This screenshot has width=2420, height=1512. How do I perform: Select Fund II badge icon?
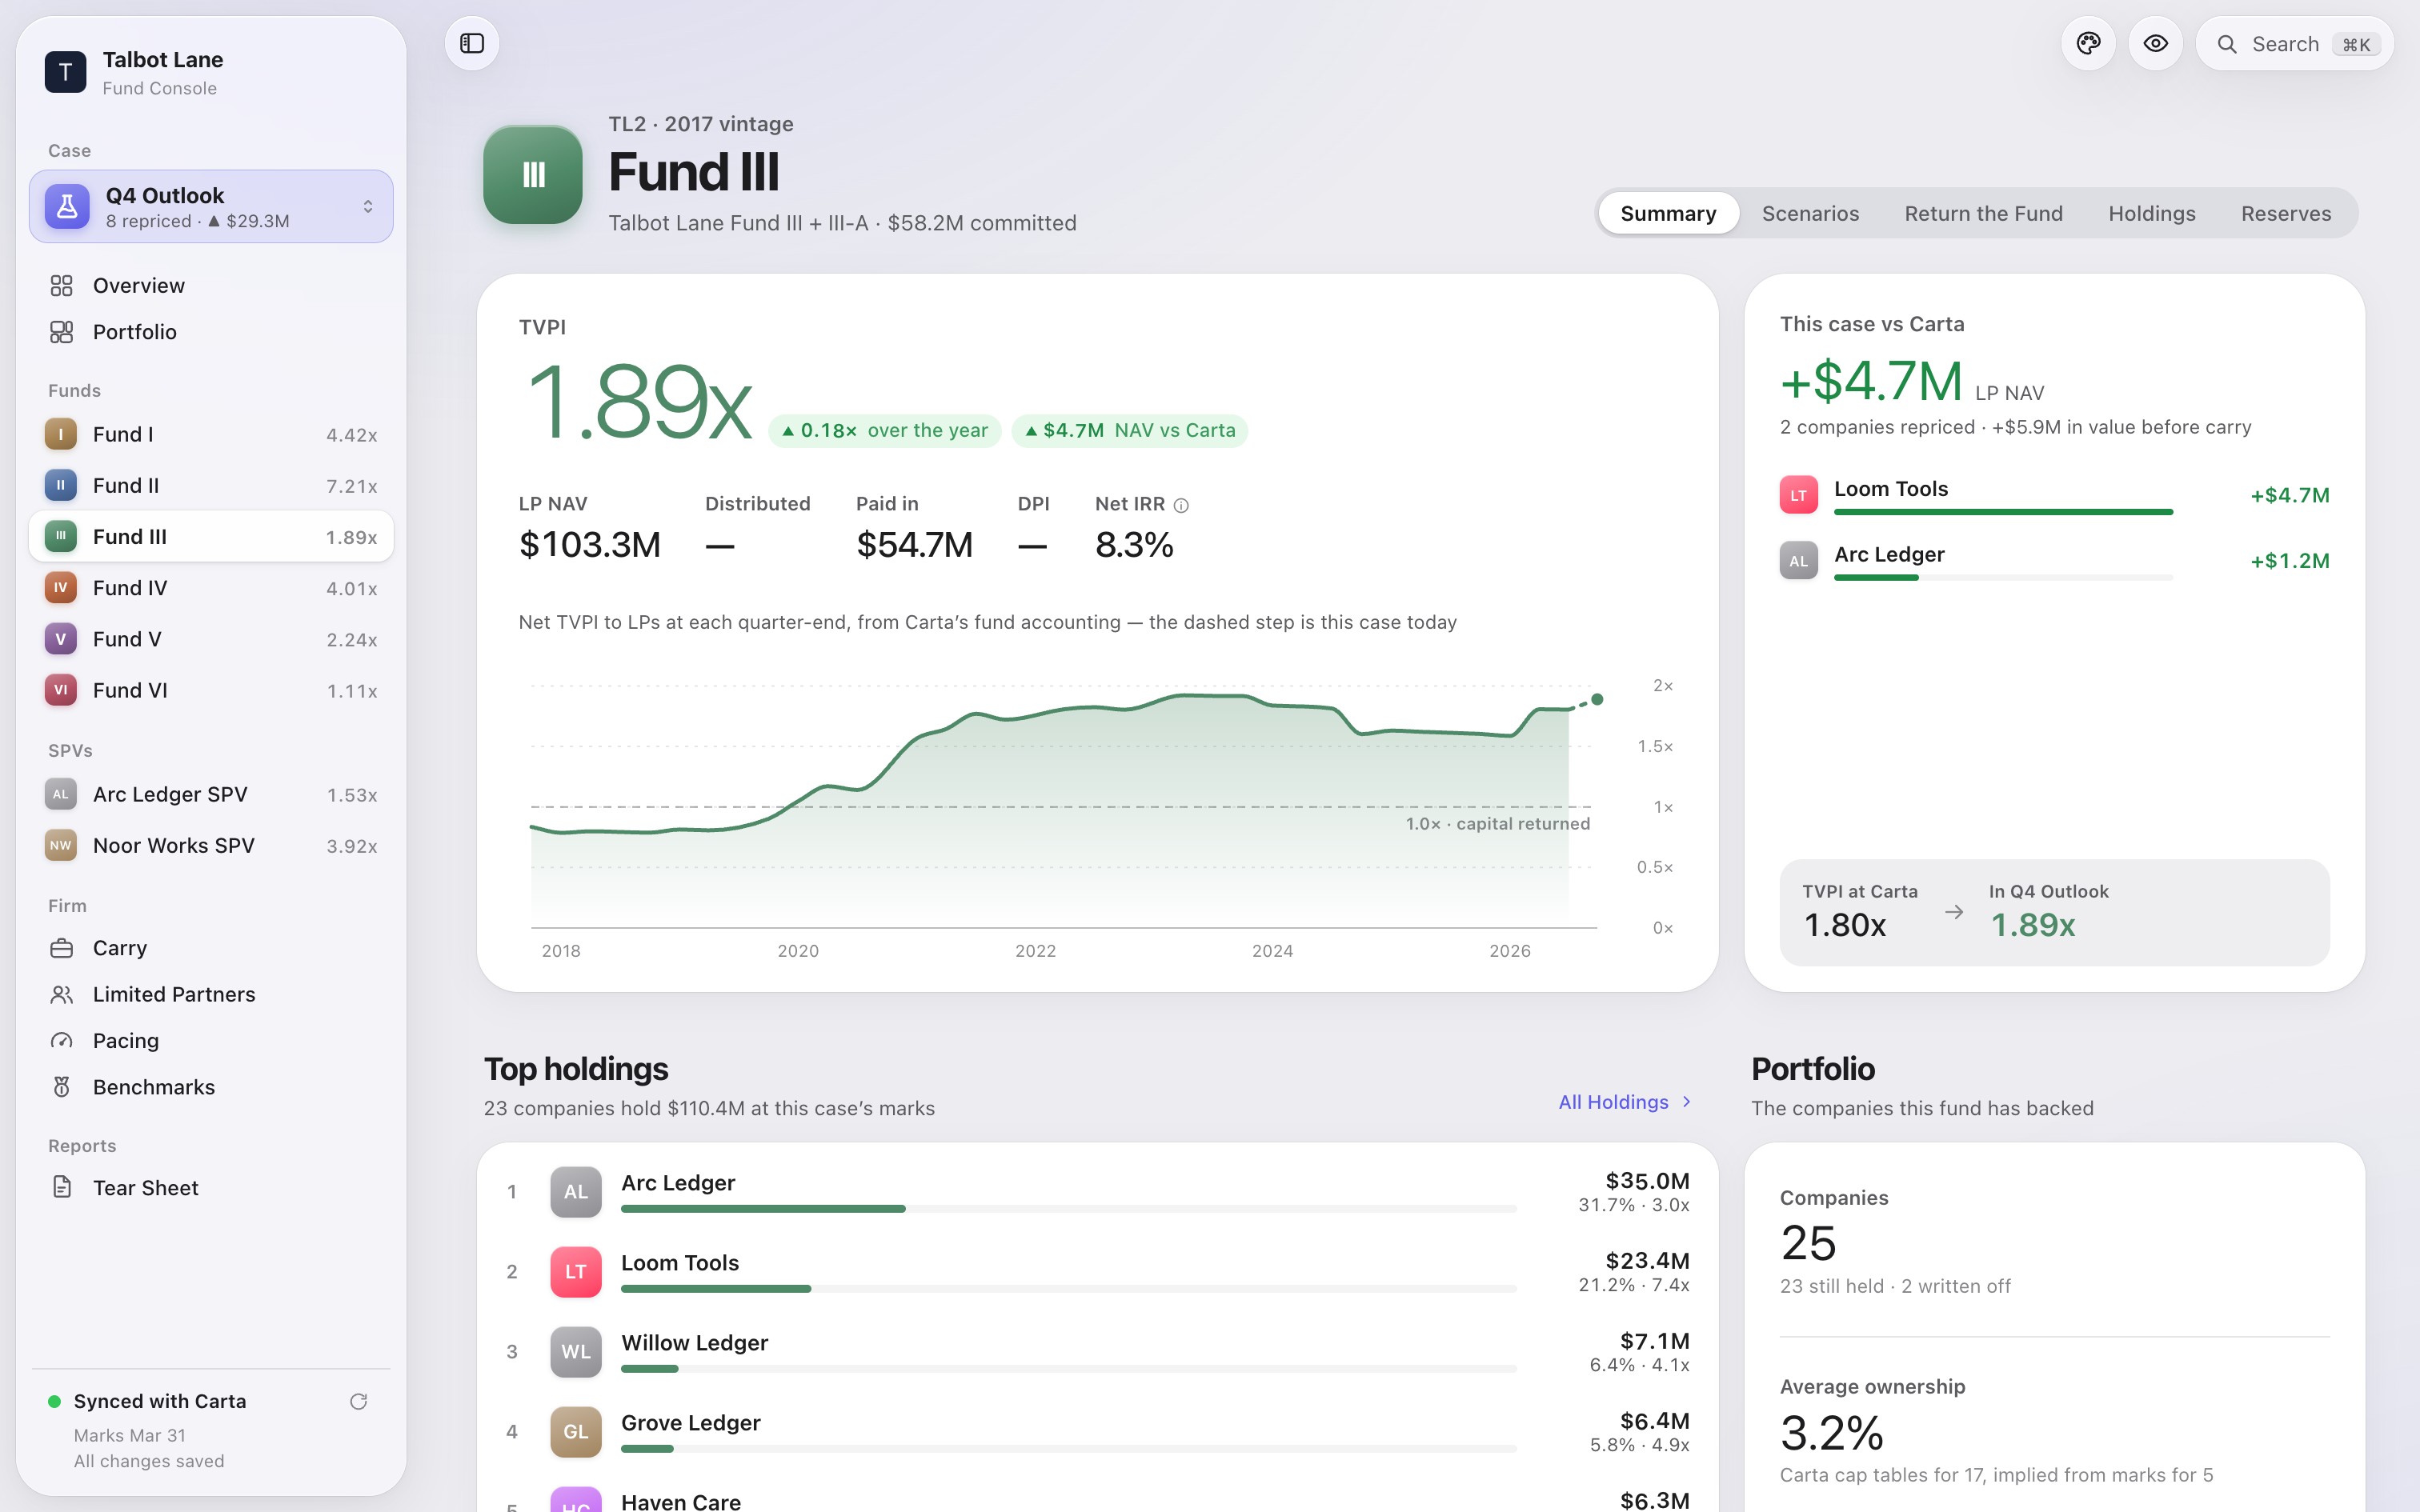(61, 485)
